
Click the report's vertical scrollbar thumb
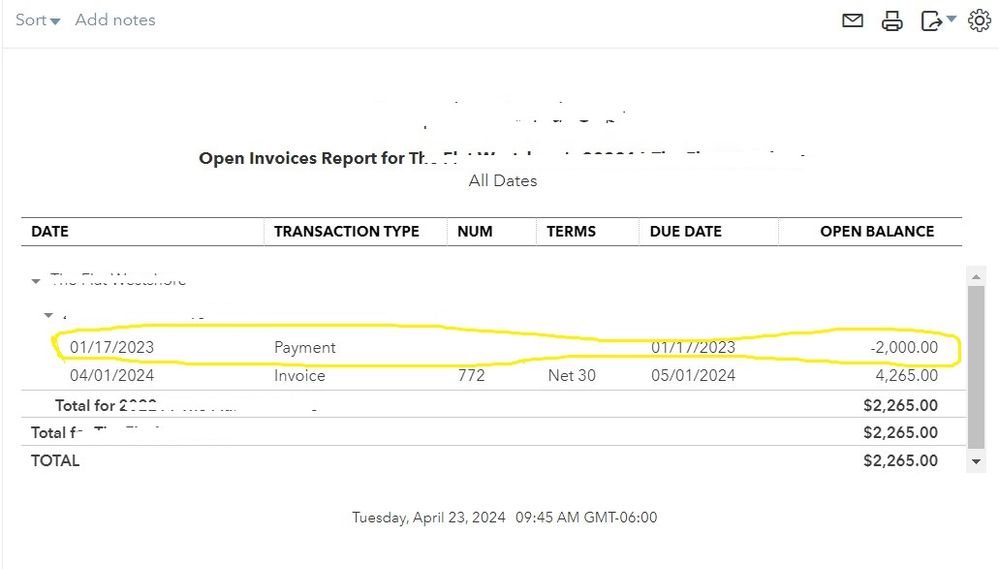[977, 365]
